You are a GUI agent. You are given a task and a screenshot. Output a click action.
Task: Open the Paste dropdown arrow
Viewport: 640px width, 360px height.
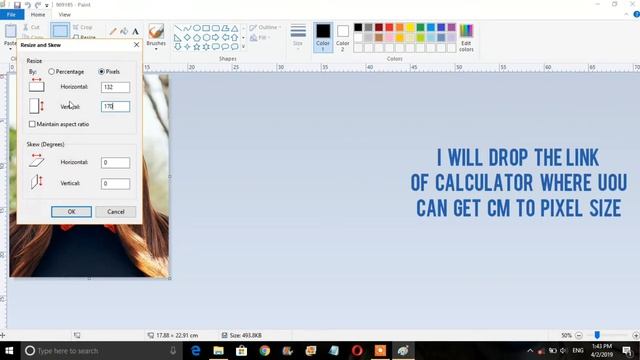pyautogui.click(x=10, y=49)
